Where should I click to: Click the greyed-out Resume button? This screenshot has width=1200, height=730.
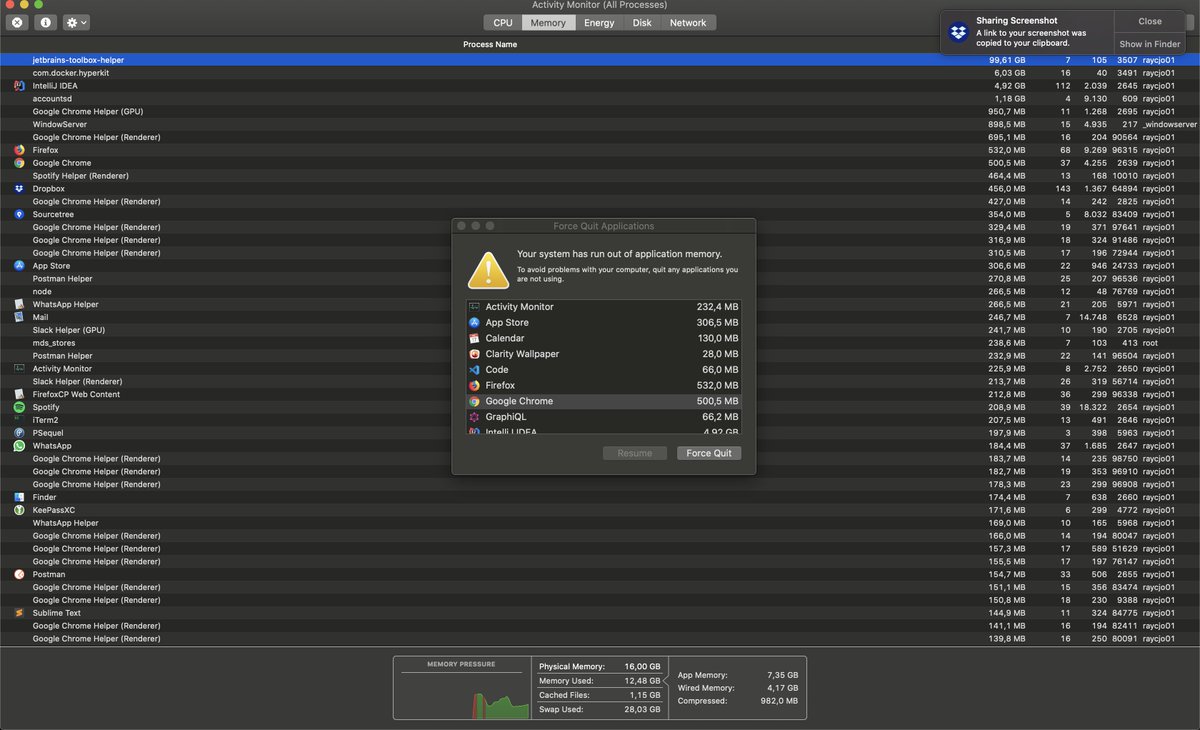pos(635,453)
